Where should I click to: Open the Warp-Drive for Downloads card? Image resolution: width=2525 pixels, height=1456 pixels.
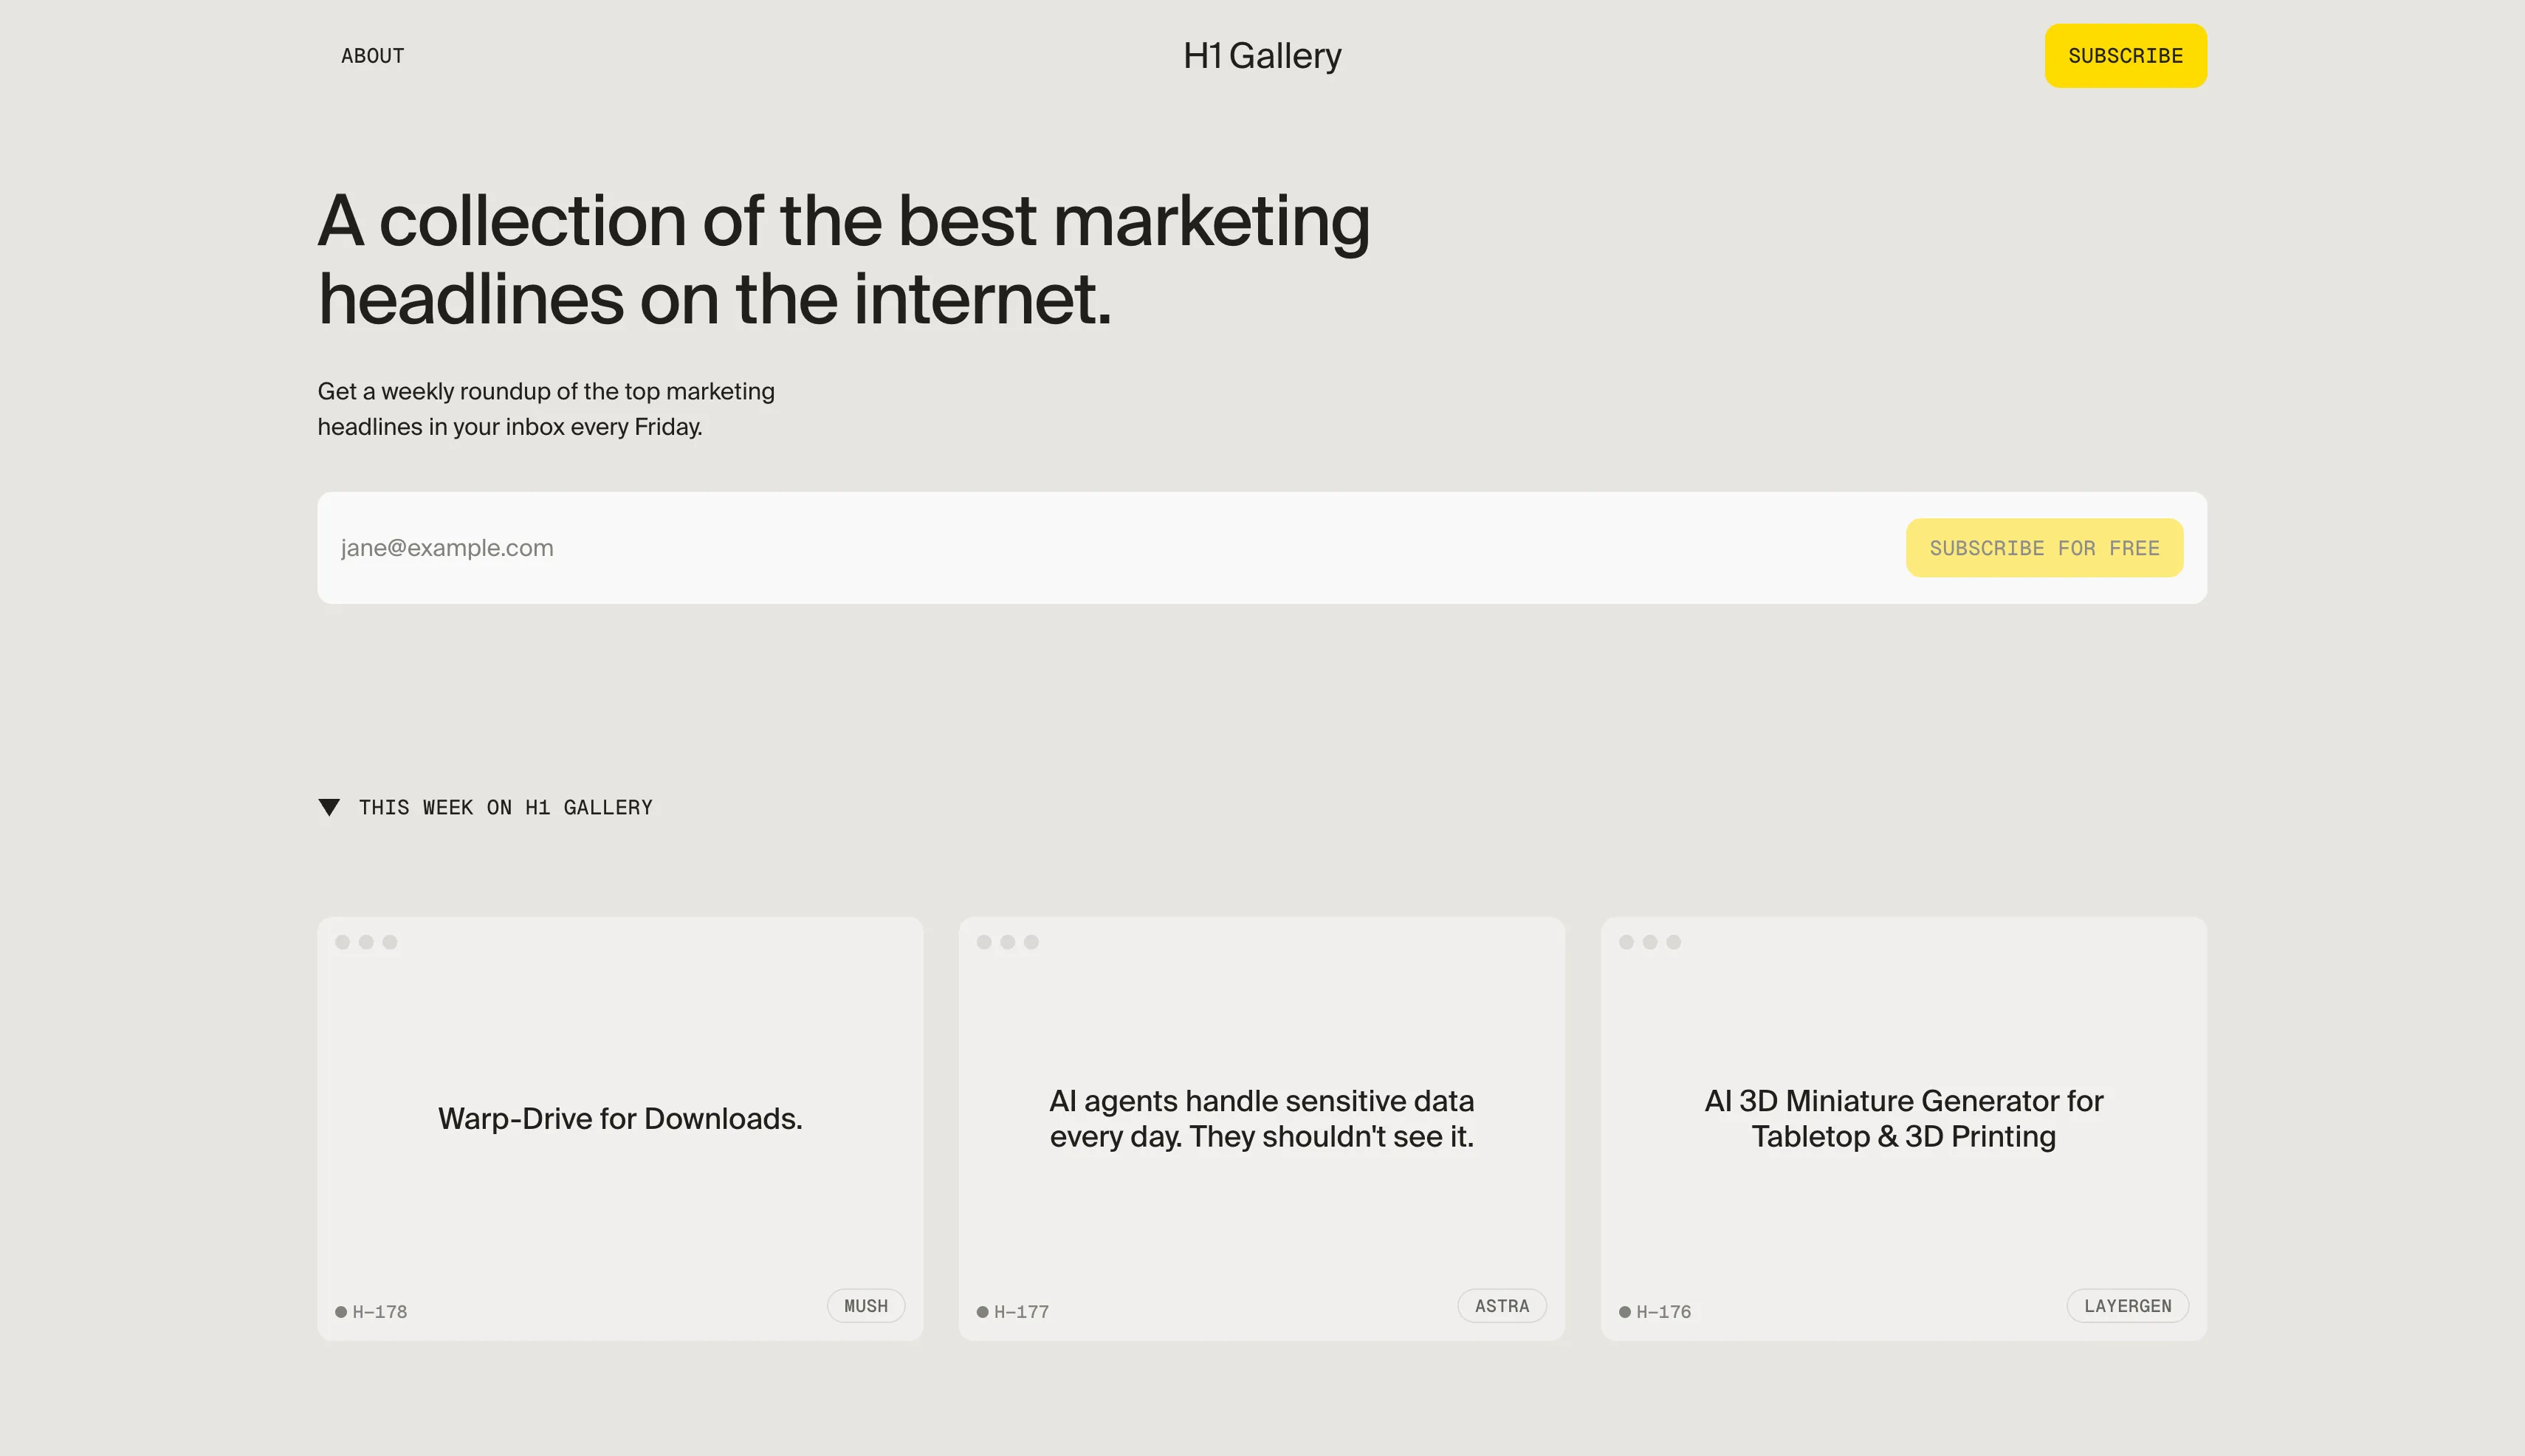tap(620, 1118)
